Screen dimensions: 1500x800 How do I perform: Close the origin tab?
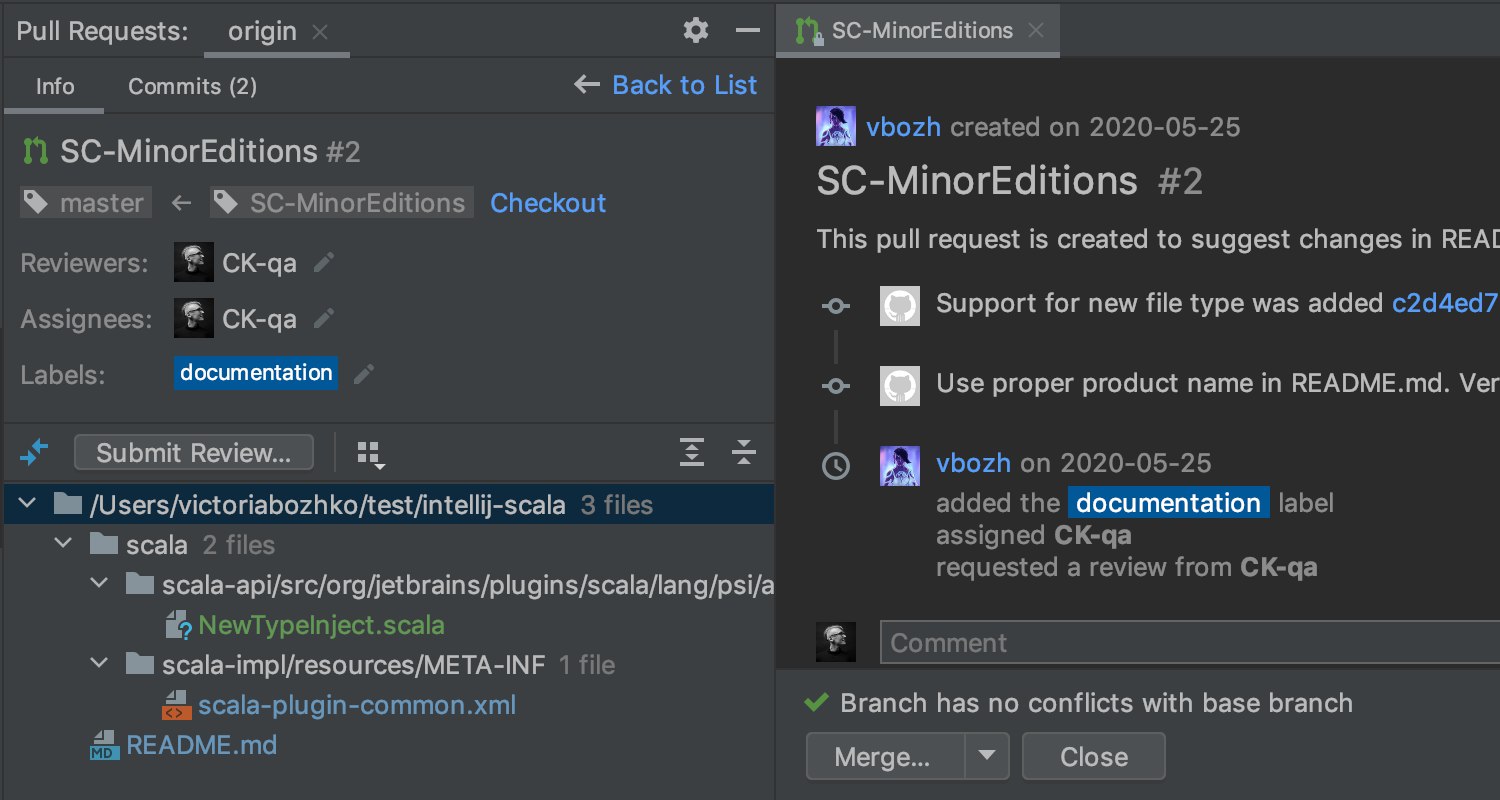tap(319, 32)
